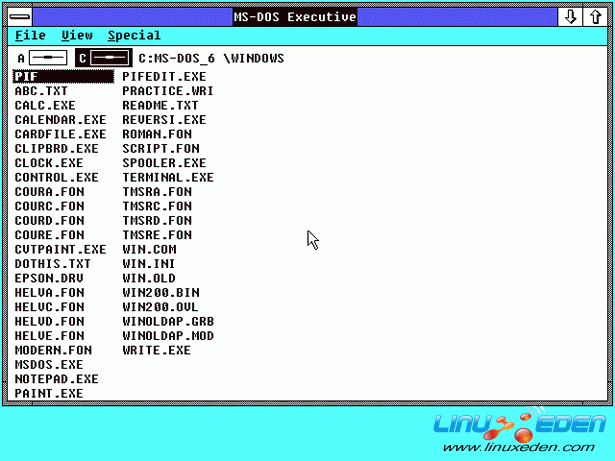Select CONTROL.EXE file
This screenshot has width=615, height=461.
coord(56,177)
